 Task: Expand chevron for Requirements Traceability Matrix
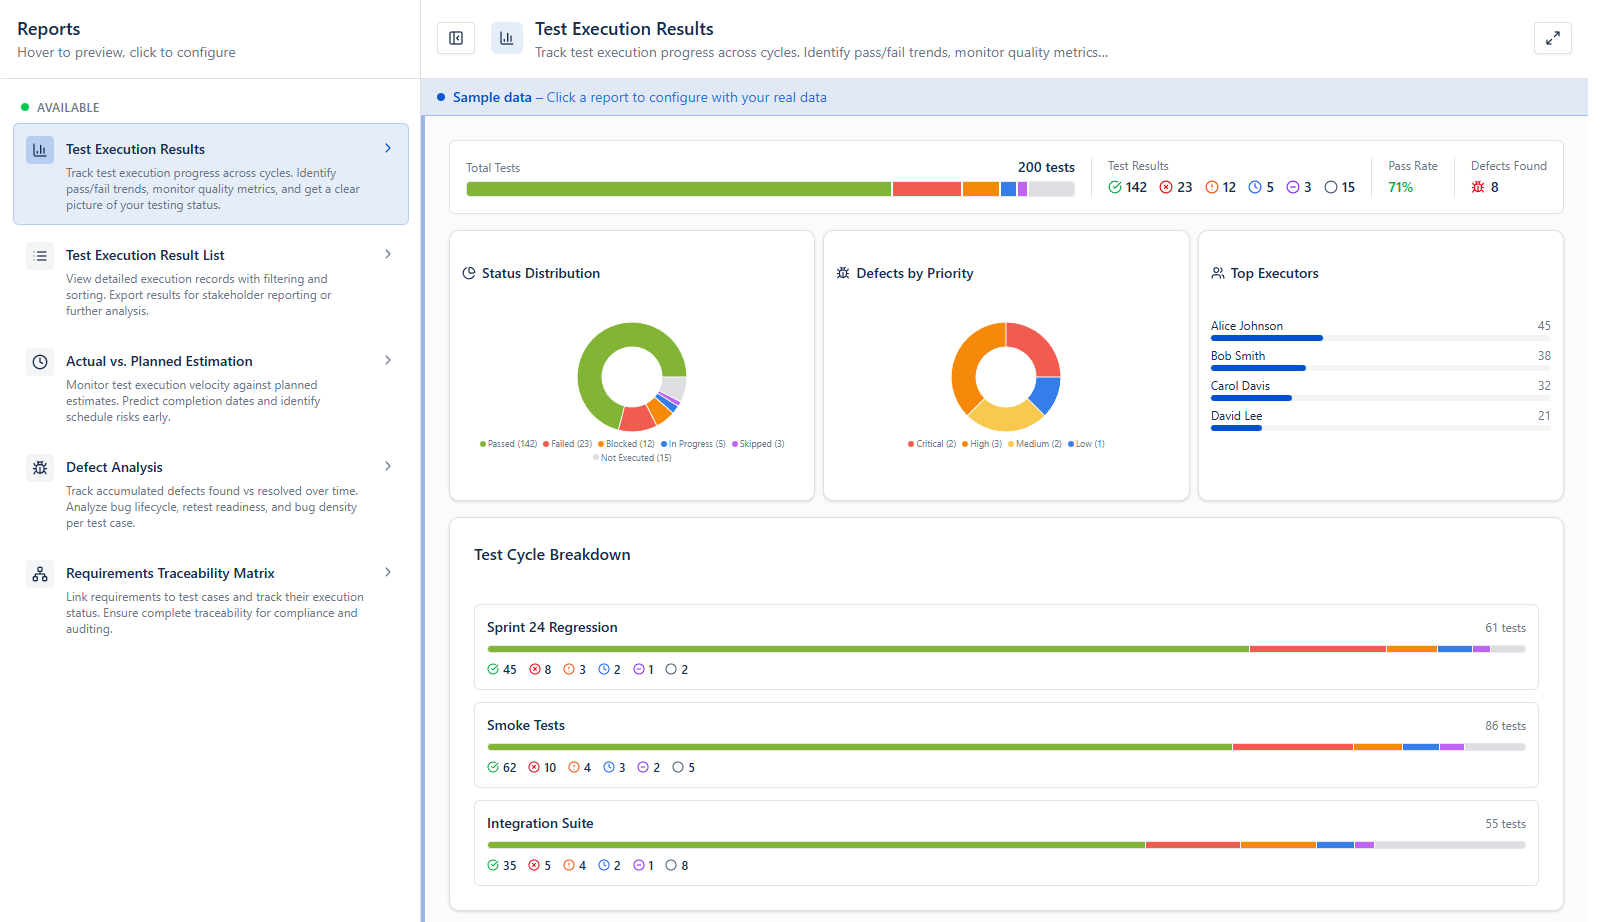pyautogui.click(x=388, y=572)
